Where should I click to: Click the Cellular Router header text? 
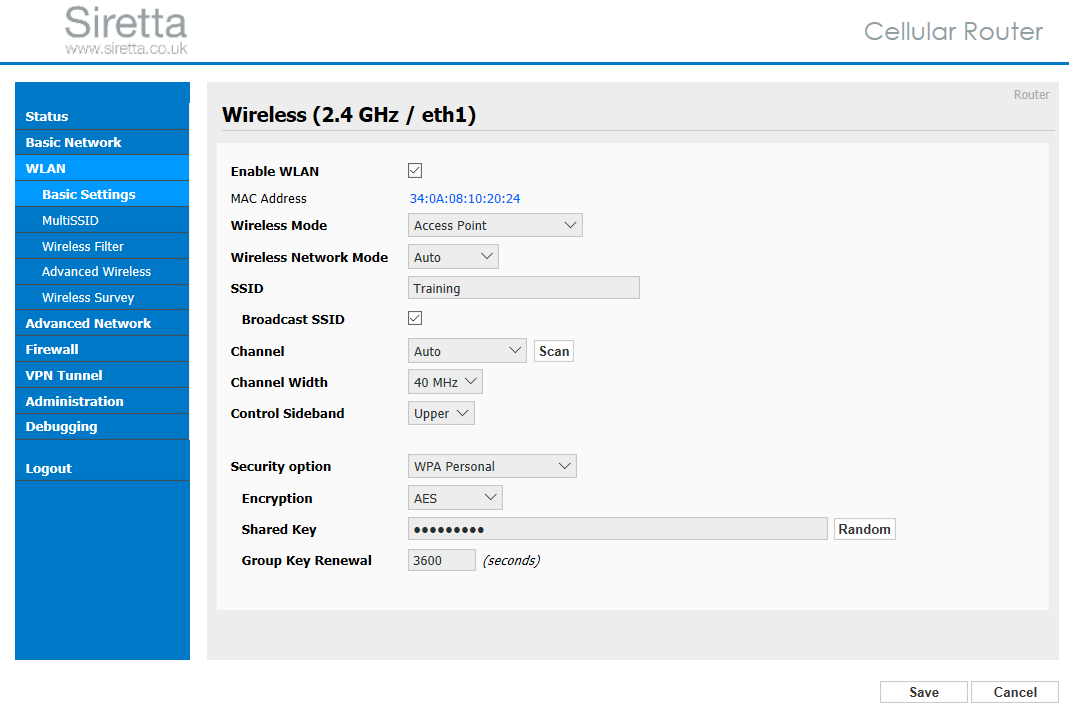pos(953,31)
